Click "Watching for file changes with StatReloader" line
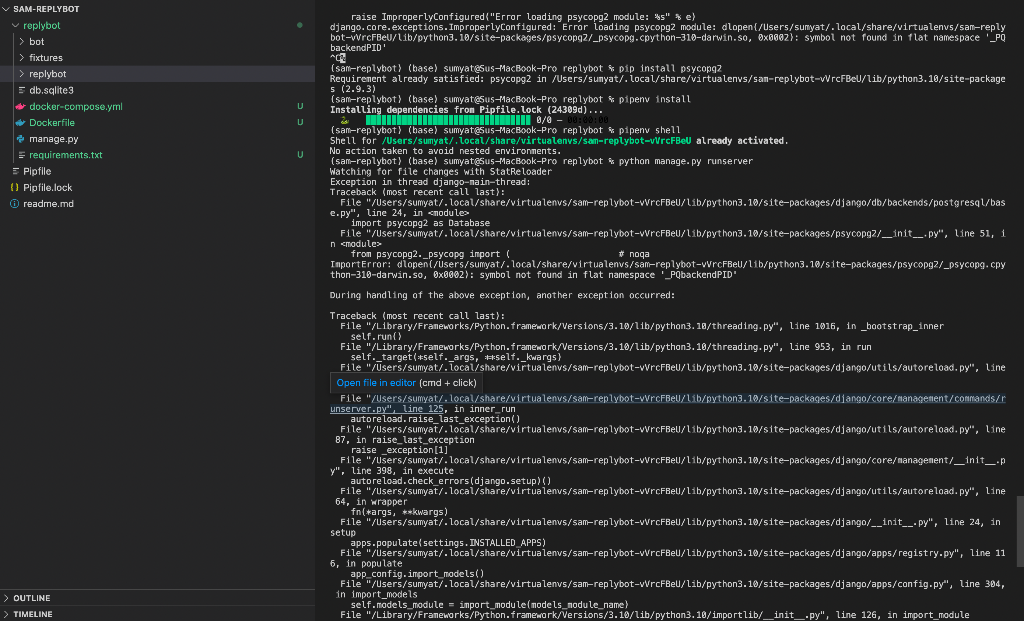This screenshot has width=1024, height=621. [x=441, y=172]
